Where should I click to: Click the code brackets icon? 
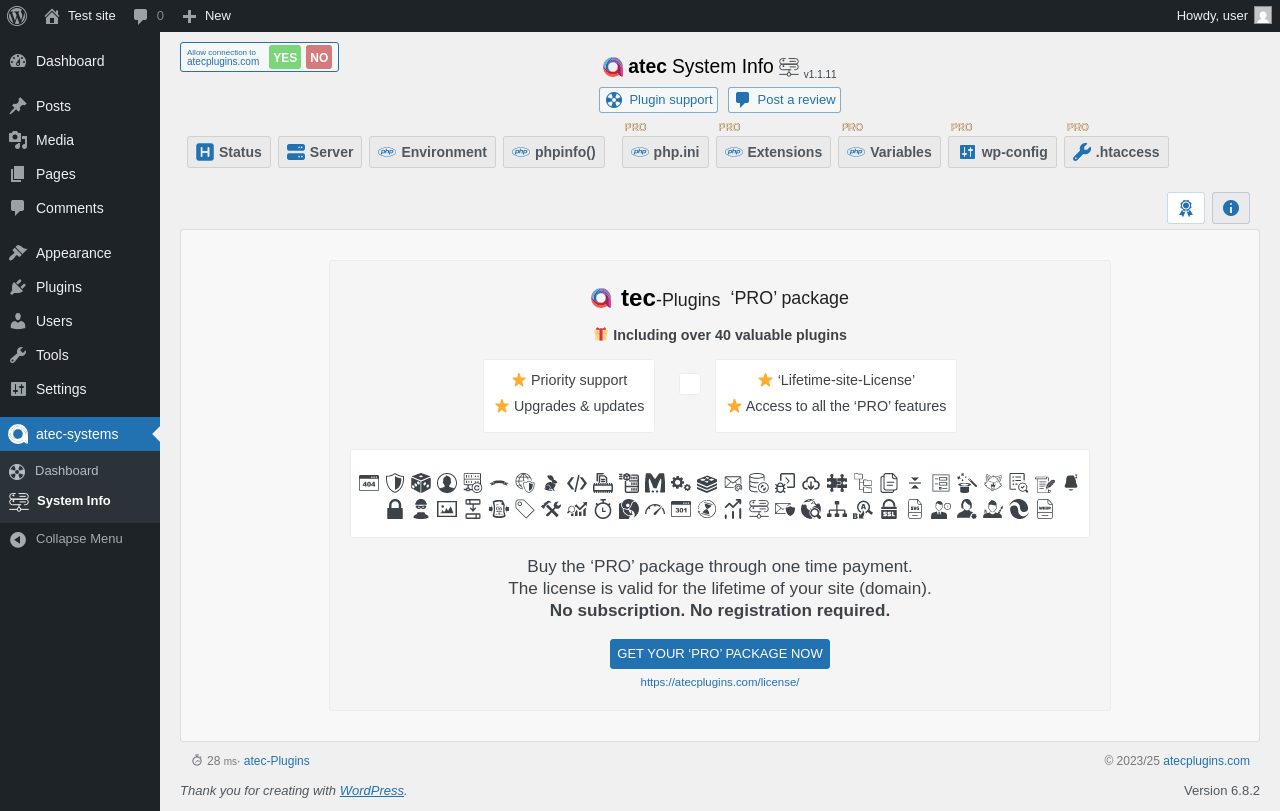[x=577, y=483]
